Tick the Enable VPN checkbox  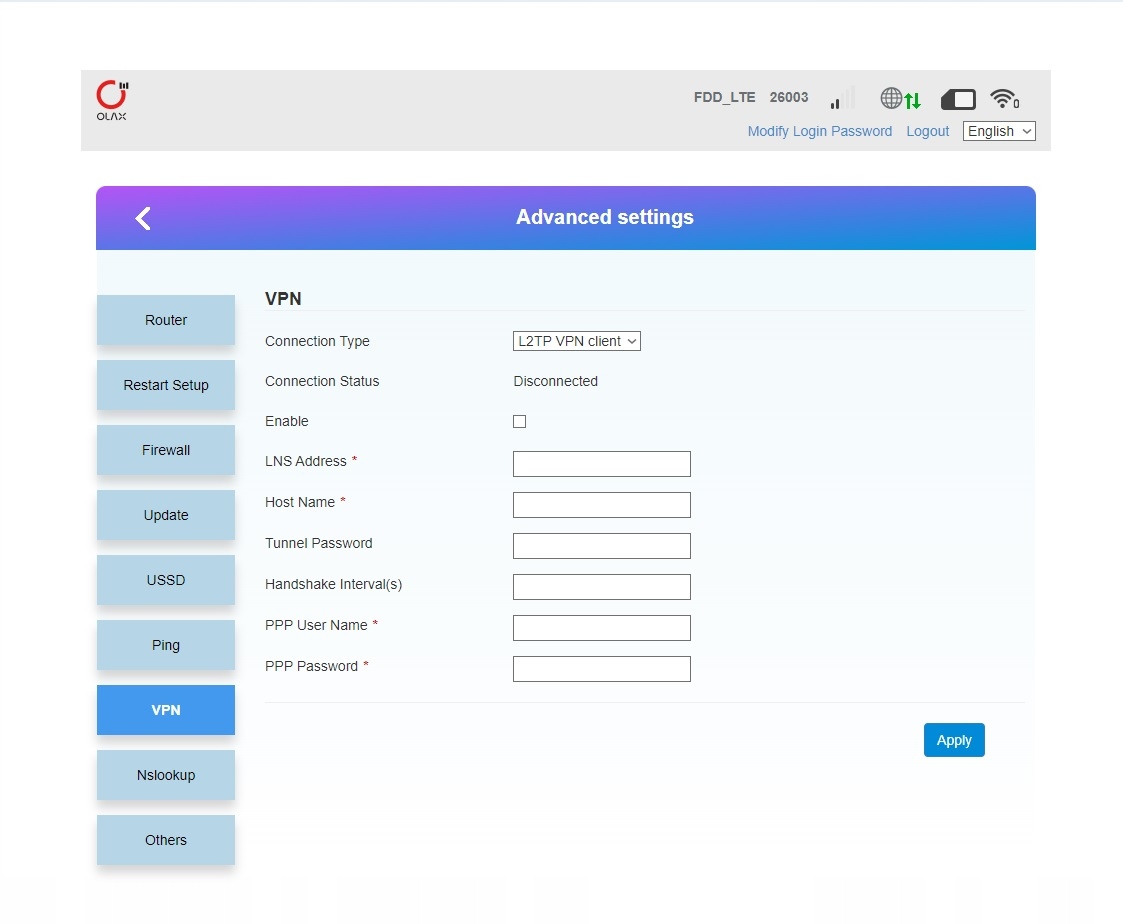519,421
